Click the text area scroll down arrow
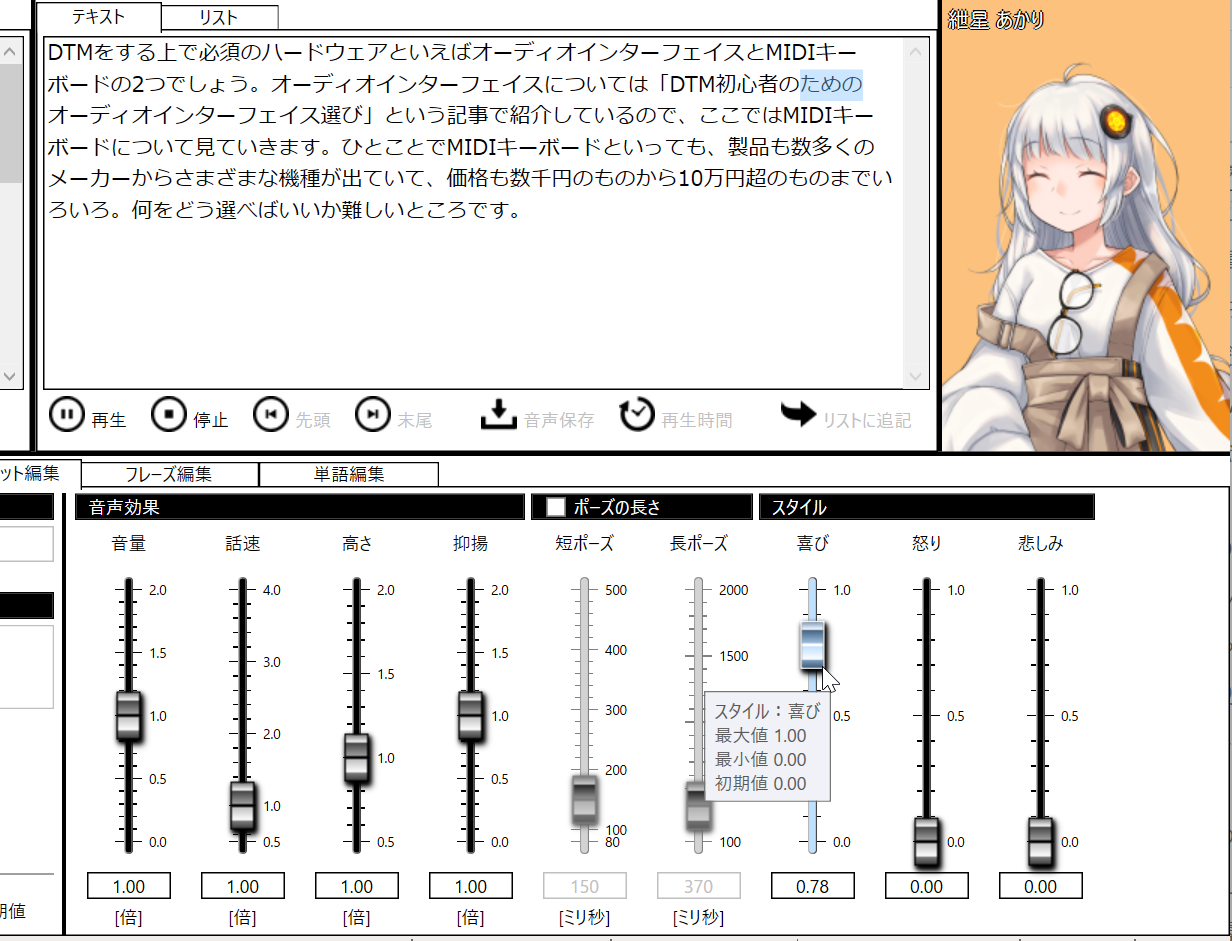Viewport: 1232px width, 941px height. tap(916, 376)
